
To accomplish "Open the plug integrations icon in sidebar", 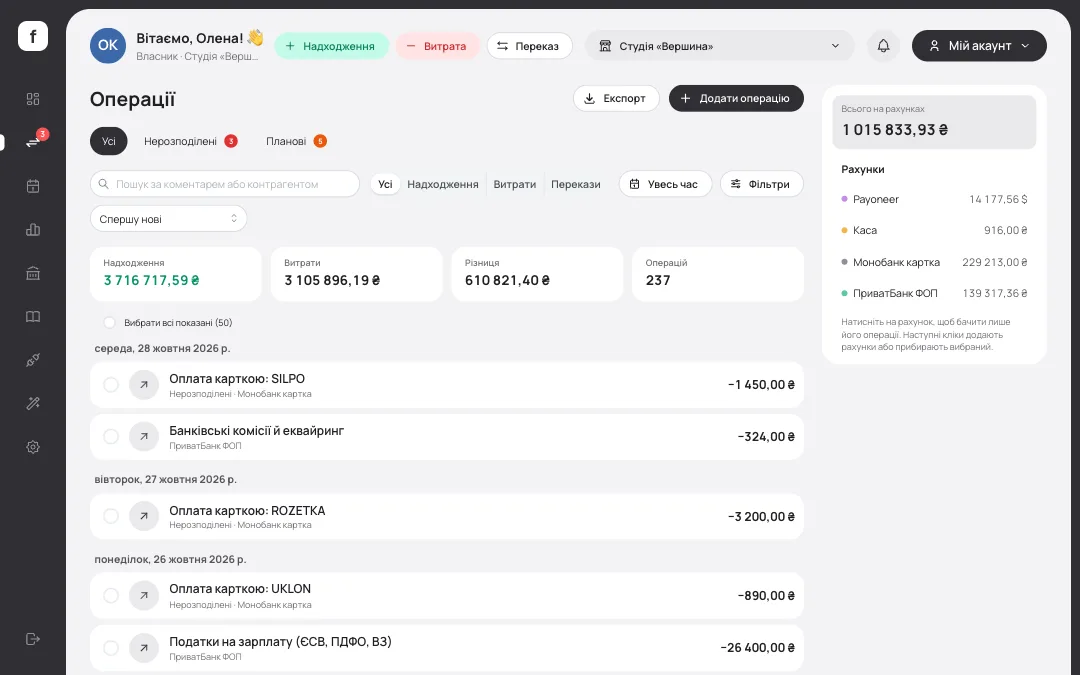I will tap(32, 360).
